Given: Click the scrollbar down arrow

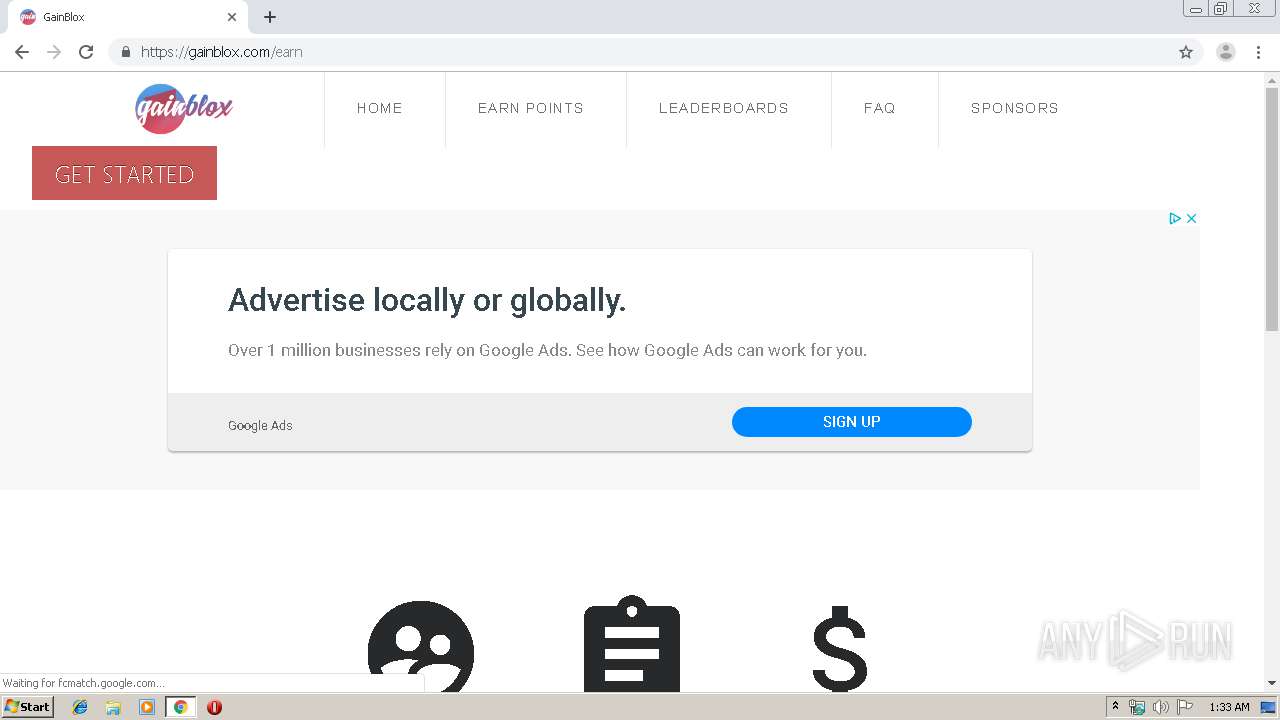Looking at the screenshot, I should pyautogui.click(x=1272, y=683).
